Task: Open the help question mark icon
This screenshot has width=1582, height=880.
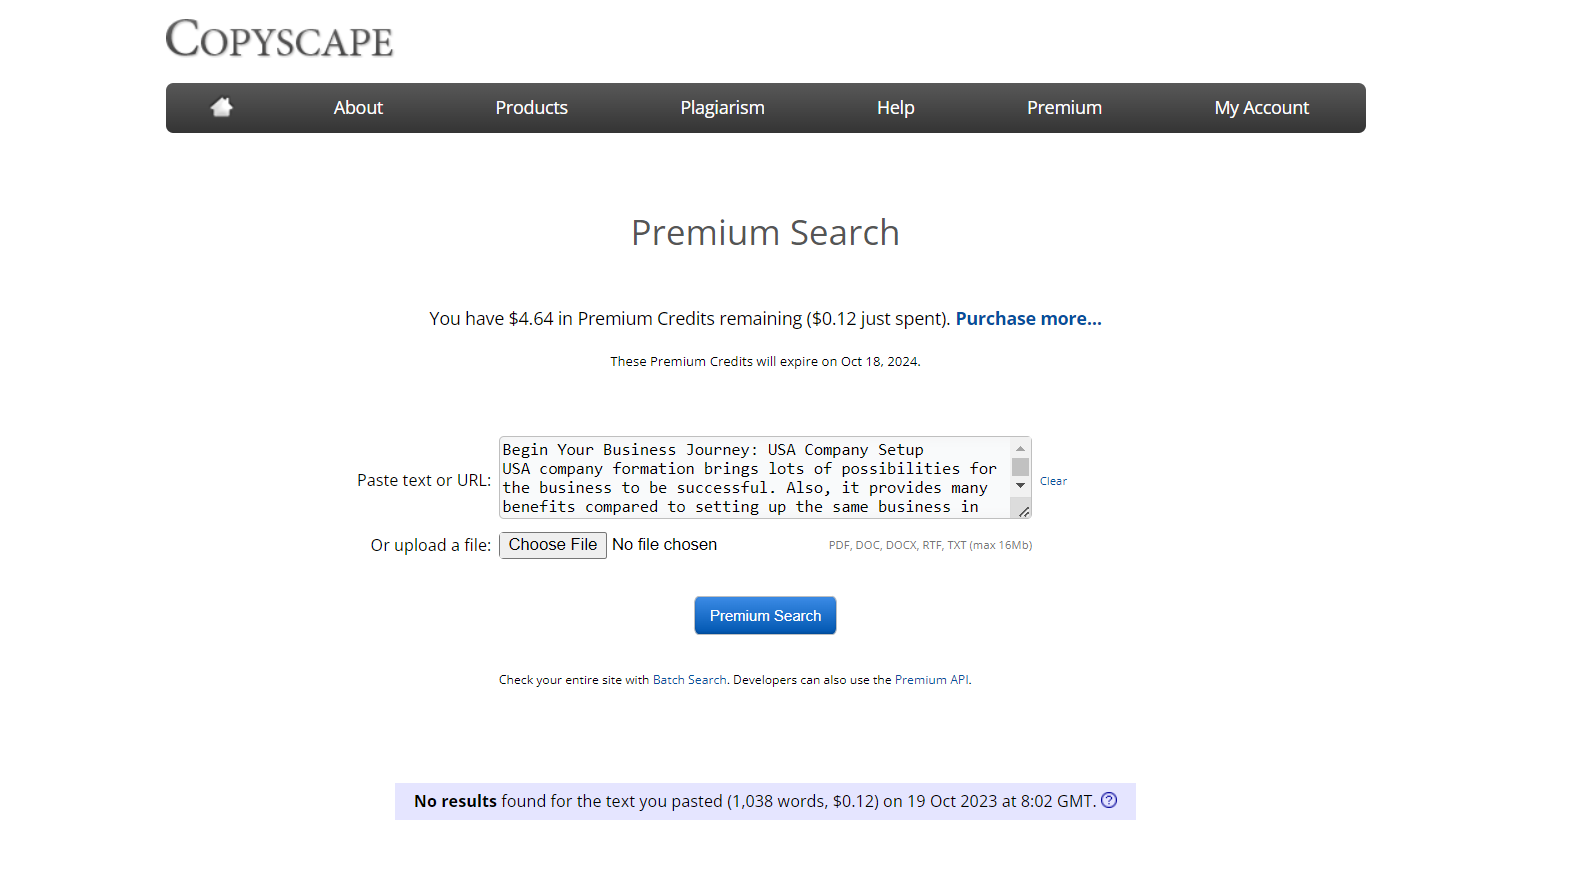Action: click(1109, 800)
